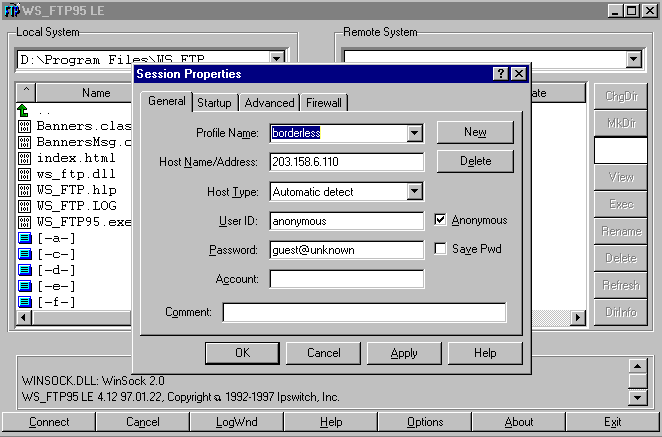Expand the Host Type dropdown list
Viewport: 662px width, 437px height.
(415, 192)
